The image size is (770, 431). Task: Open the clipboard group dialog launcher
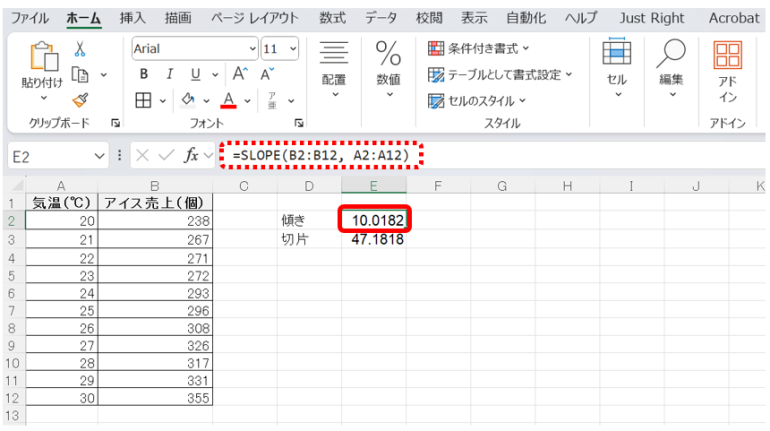[115, 123]
